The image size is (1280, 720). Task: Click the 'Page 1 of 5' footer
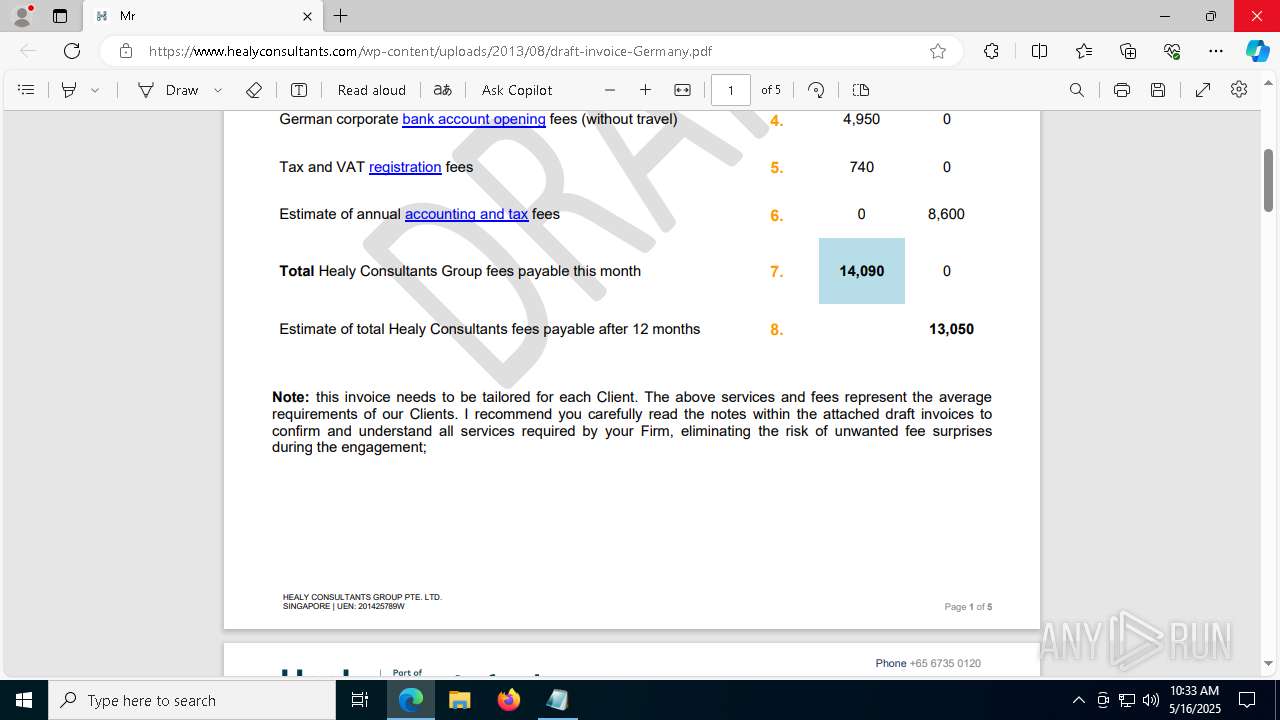pos(968,607)
